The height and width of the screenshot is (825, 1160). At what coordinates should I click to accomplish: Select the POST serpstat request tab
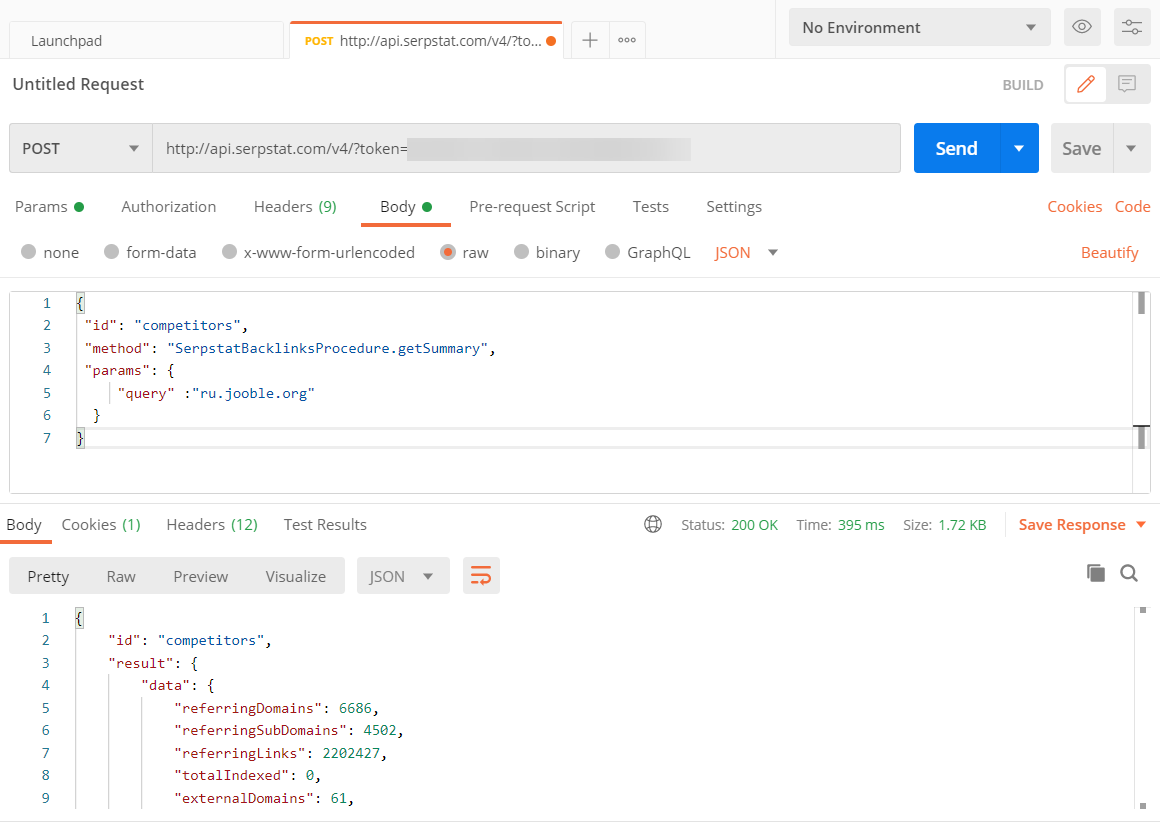click(425, 41)
